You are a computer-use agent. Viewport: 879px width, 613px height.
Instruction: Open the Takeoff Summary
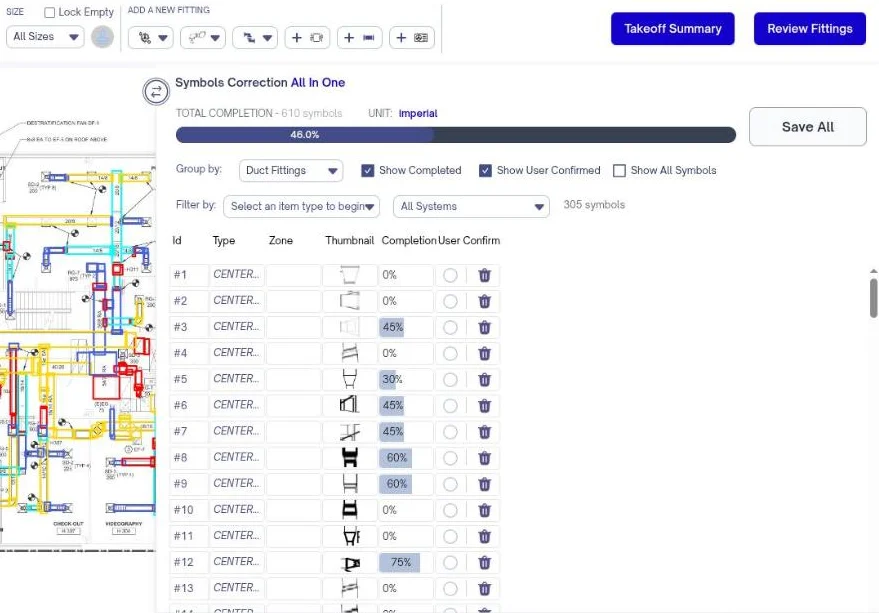click(x=673, y=29)
